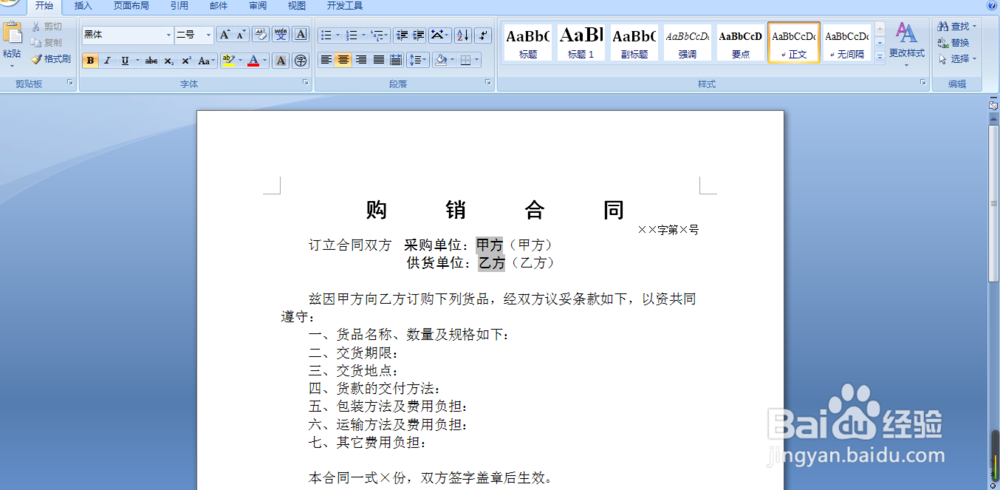
Task: Expand the styles gallery (more button)
Action: pos(880,57)
